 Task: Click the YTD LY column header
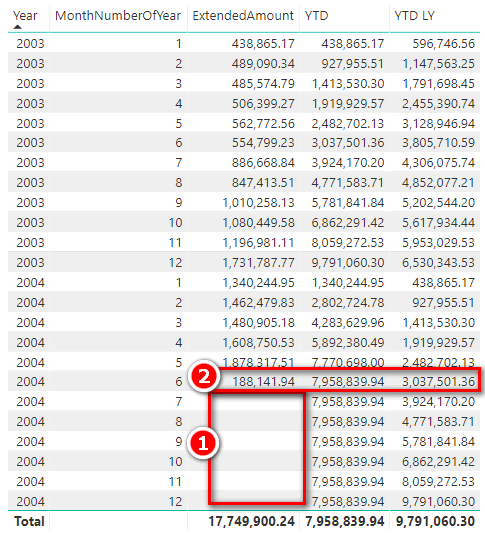(x=414, y=15)
